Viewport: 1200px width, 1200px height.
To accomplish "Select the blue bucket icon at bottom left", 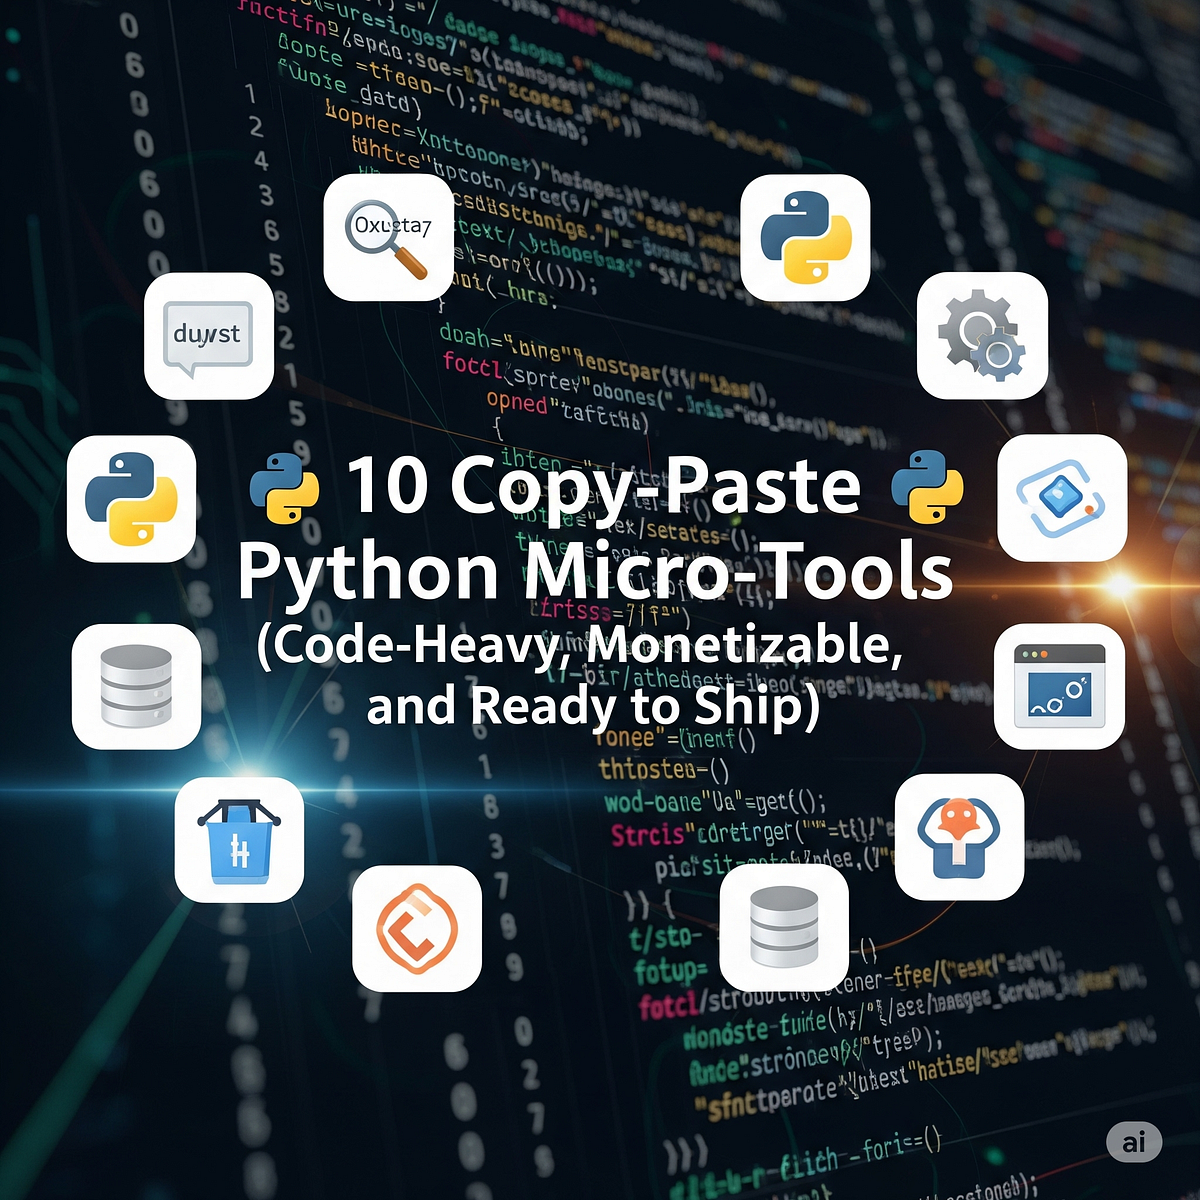I will pos(240,840).
